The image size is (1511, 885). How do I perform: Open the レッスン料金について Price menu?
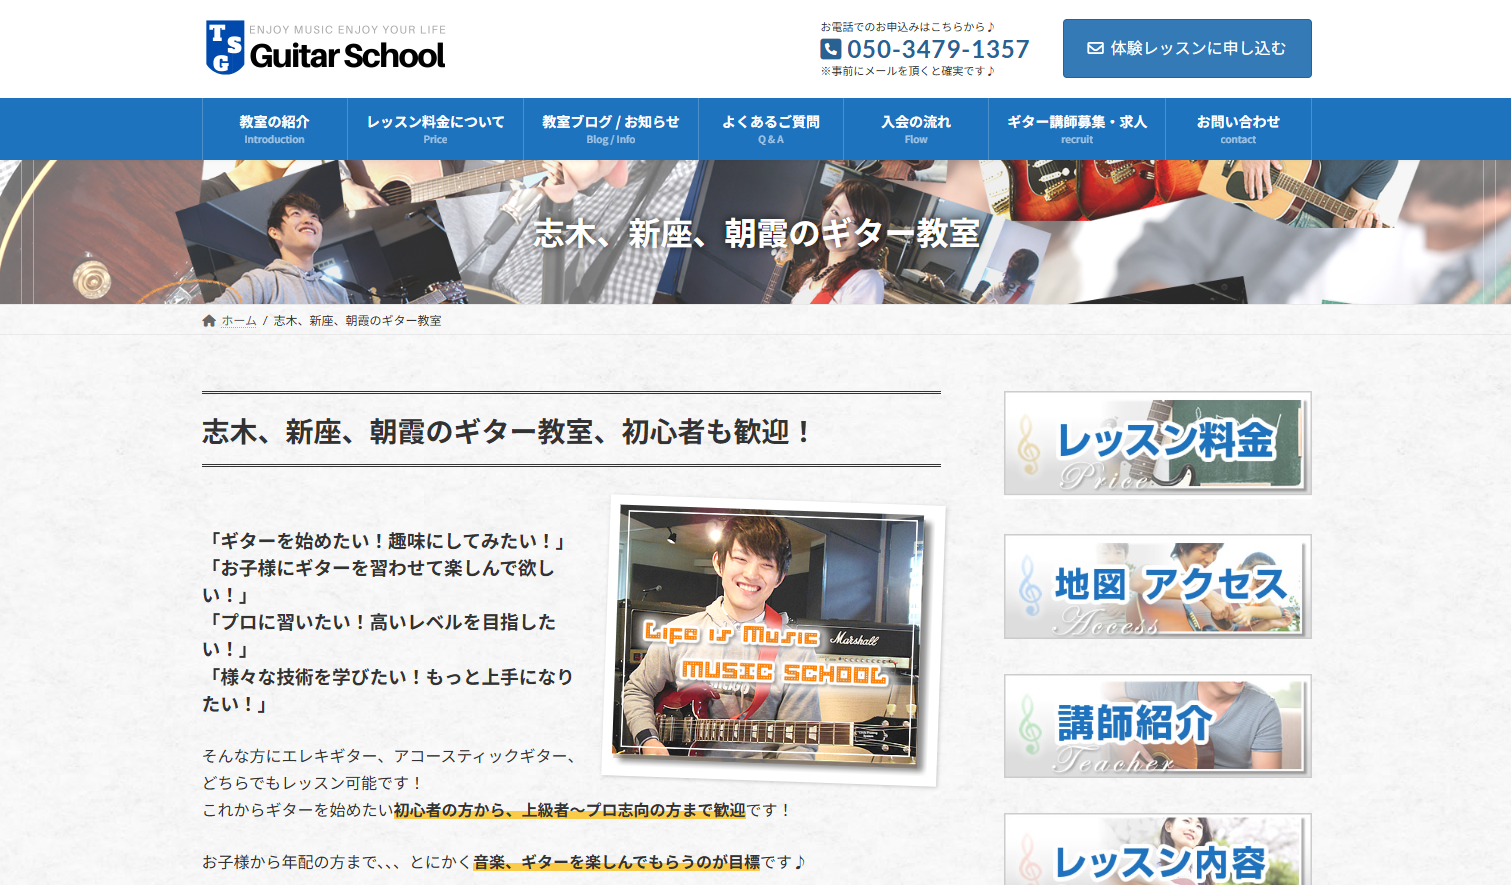tap(435, 129)
